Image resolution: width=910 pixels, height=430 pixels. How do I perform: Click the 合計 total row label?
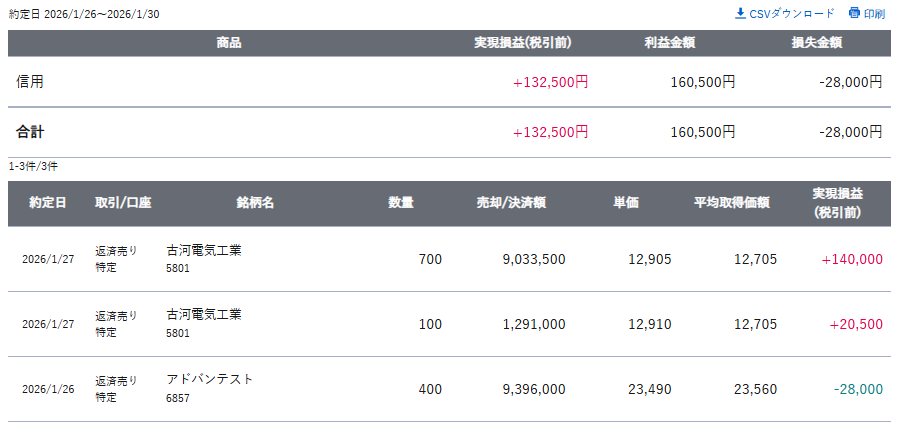pyautogui.click(x=30, y=132)
